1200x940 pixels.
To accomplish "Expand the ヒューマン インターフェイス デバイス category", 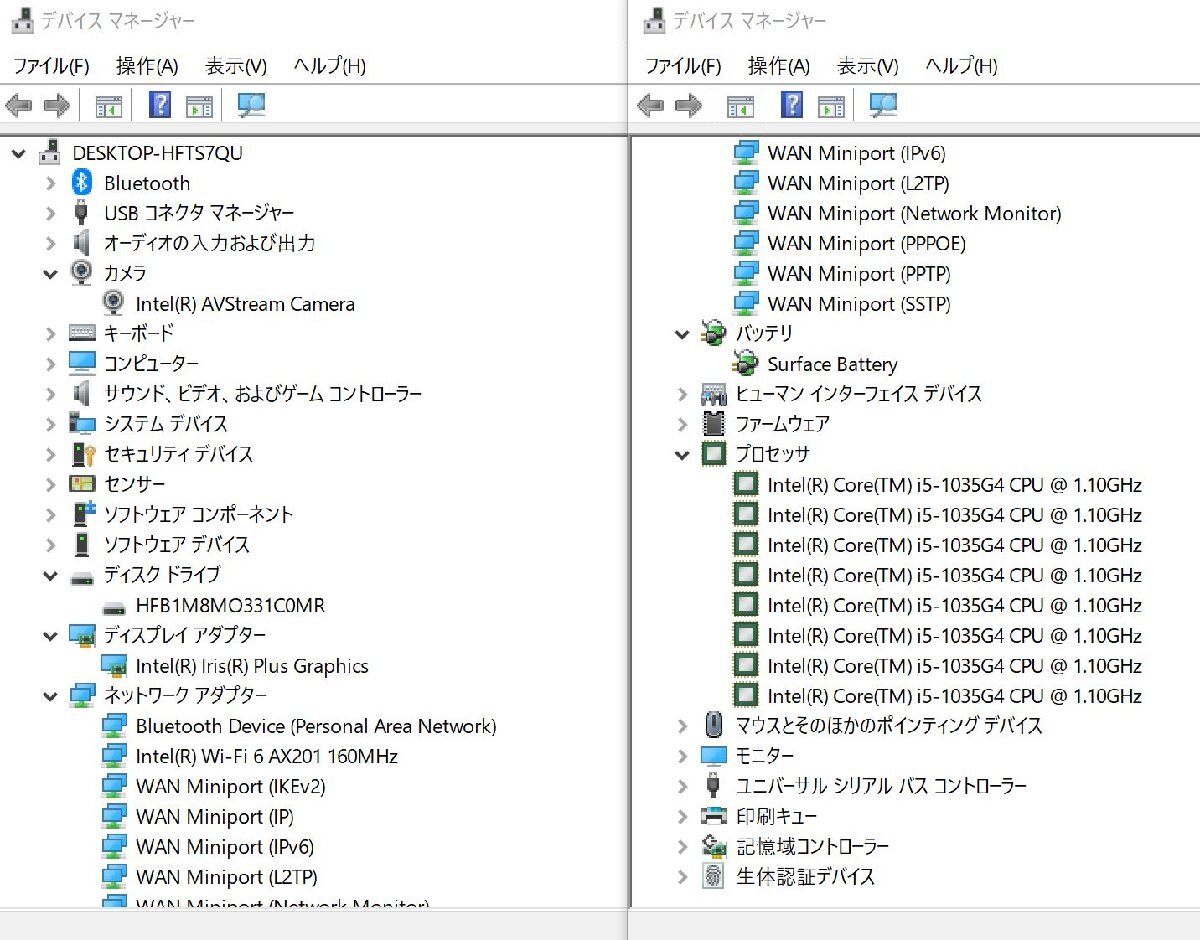I will pos(682,394).
